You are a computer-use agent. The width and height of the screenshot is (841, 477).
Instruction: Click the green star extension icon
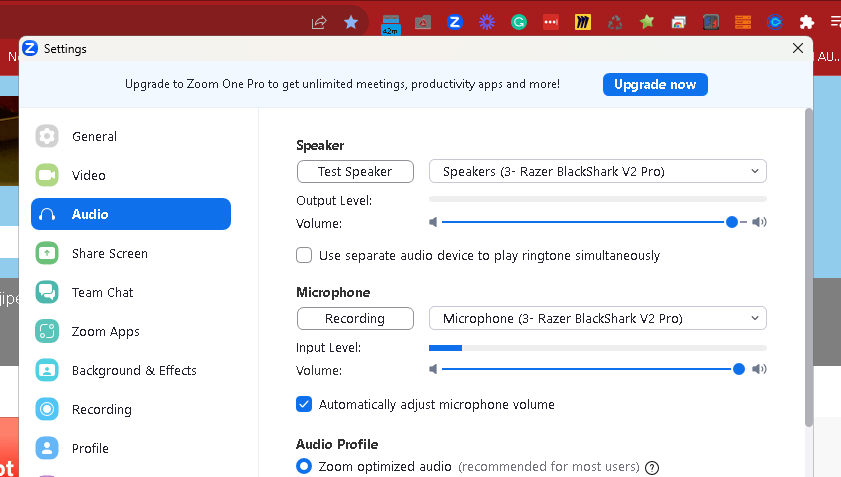coord(647,22)
